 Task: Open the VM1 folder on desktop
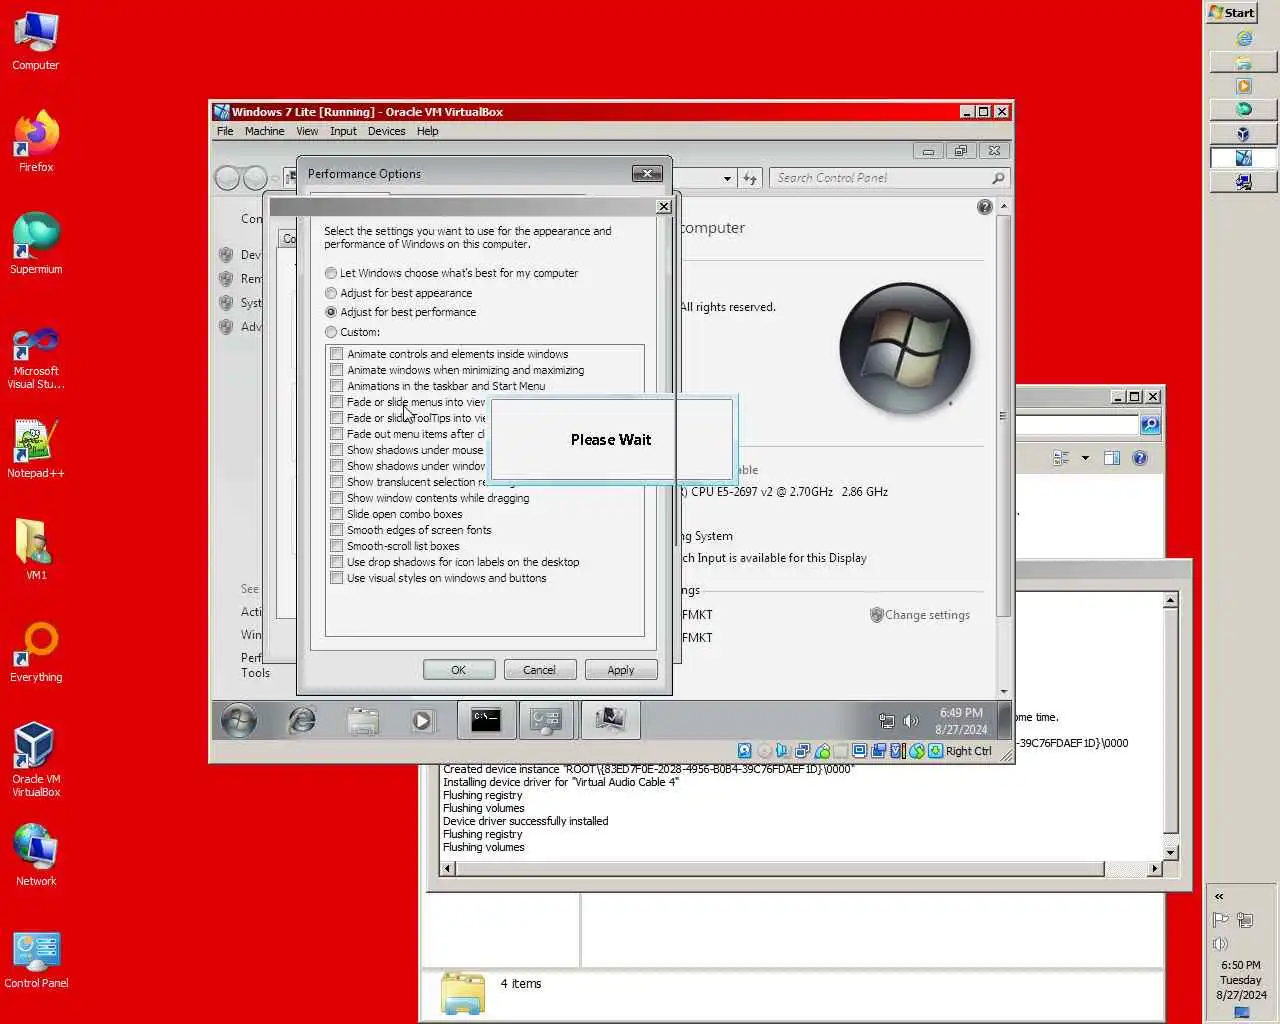click(36, 549)
